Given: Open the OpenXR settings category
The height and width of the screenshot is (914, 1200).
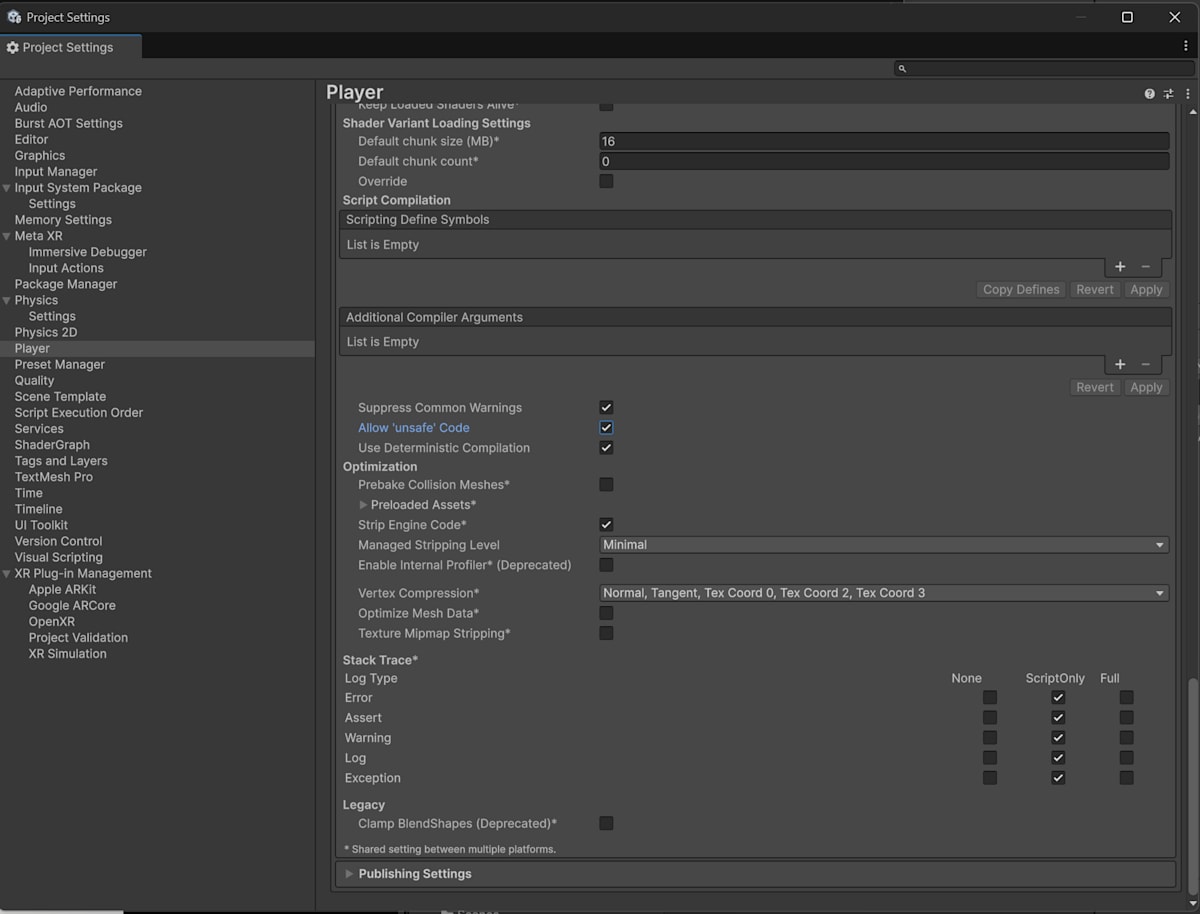Looking at the screenshot, I should [53, 622].
